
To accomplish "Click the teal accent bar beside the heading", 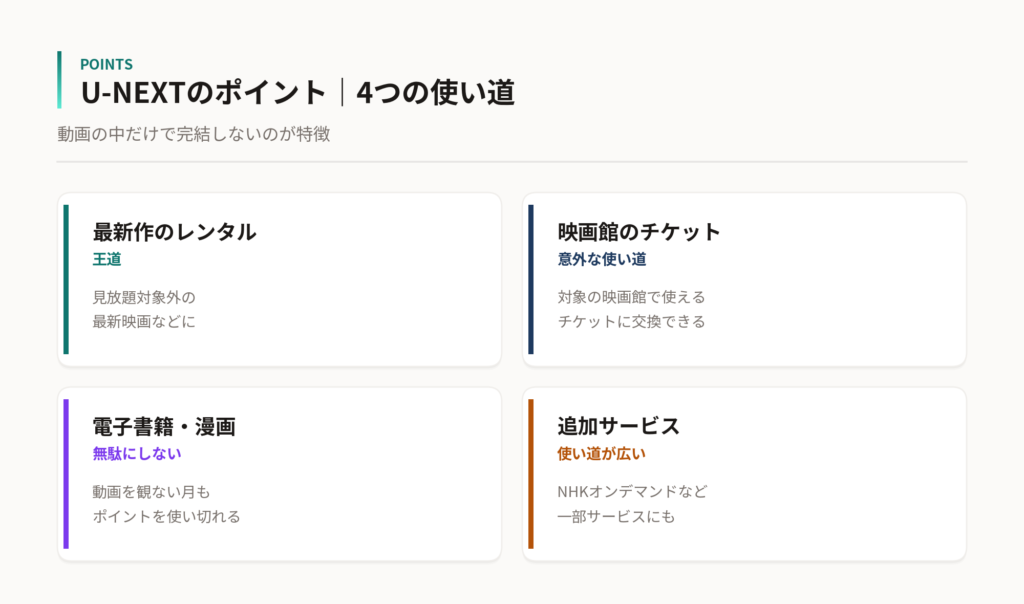I will (59, 80).
